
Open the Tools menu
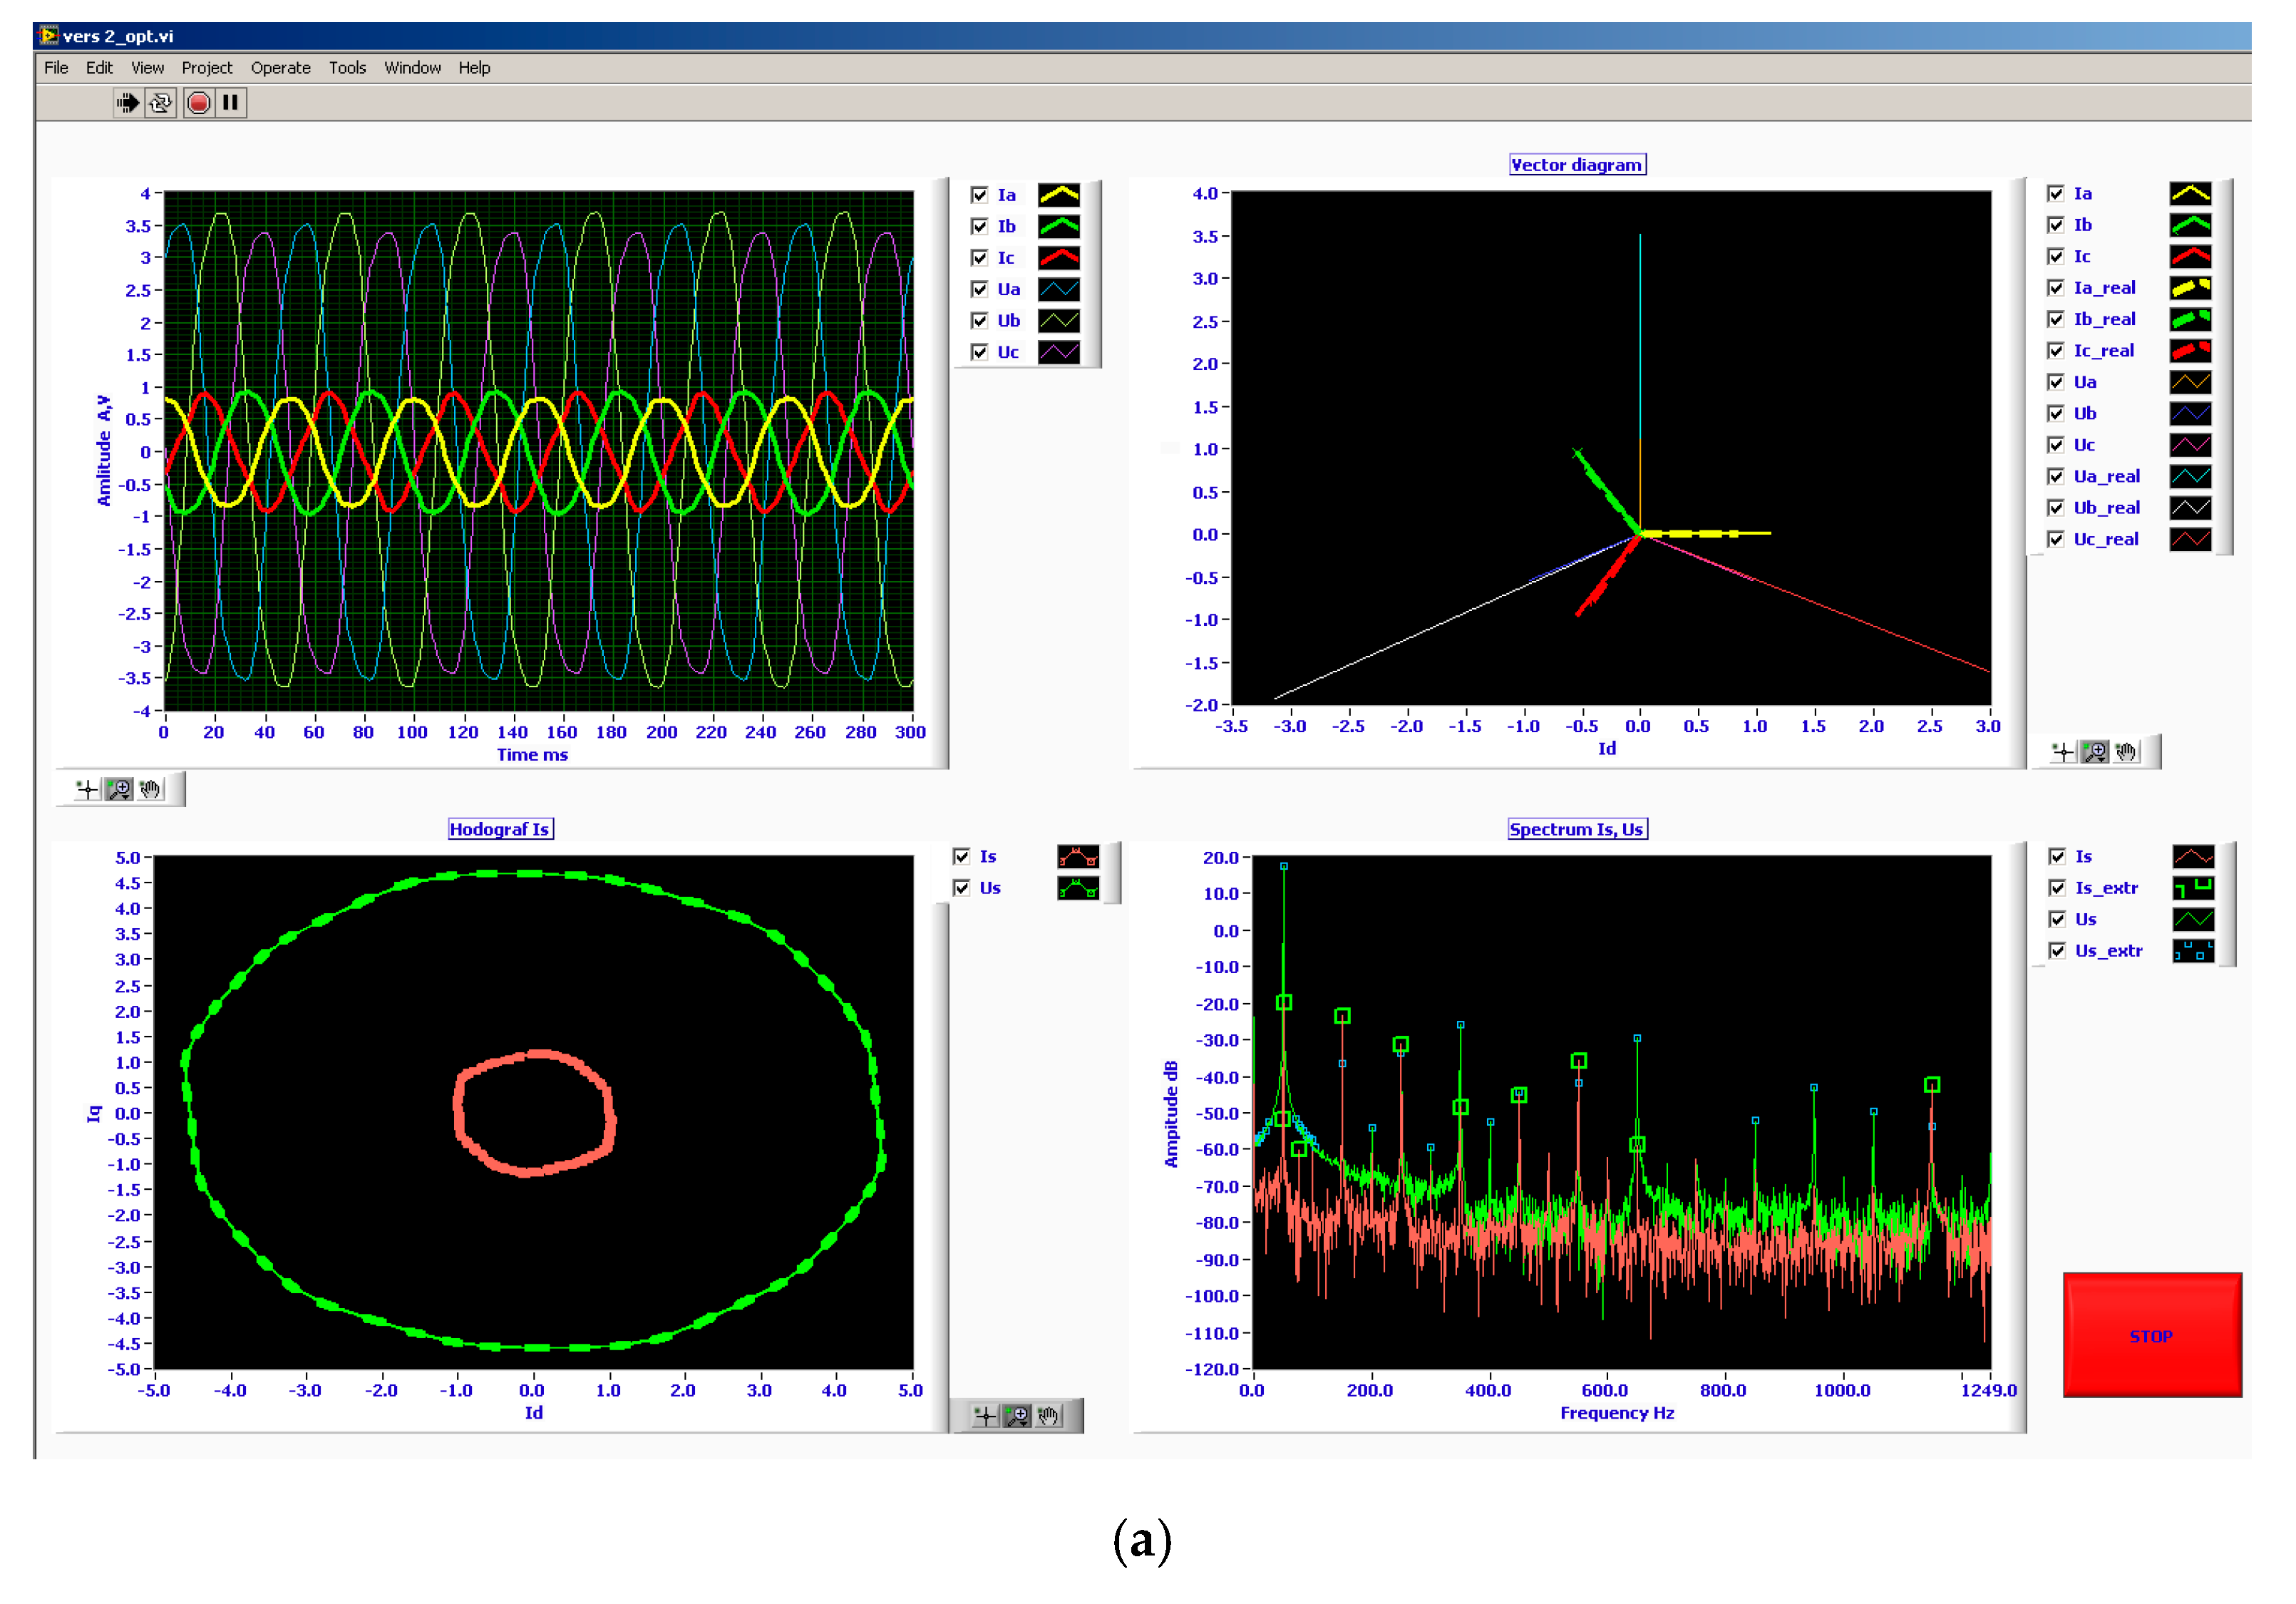347,68
